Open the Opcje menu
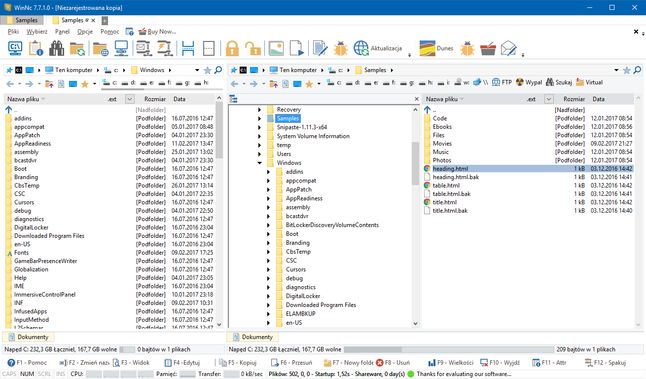The width and height of the screenshot is (646, 379). pos(85,32)
